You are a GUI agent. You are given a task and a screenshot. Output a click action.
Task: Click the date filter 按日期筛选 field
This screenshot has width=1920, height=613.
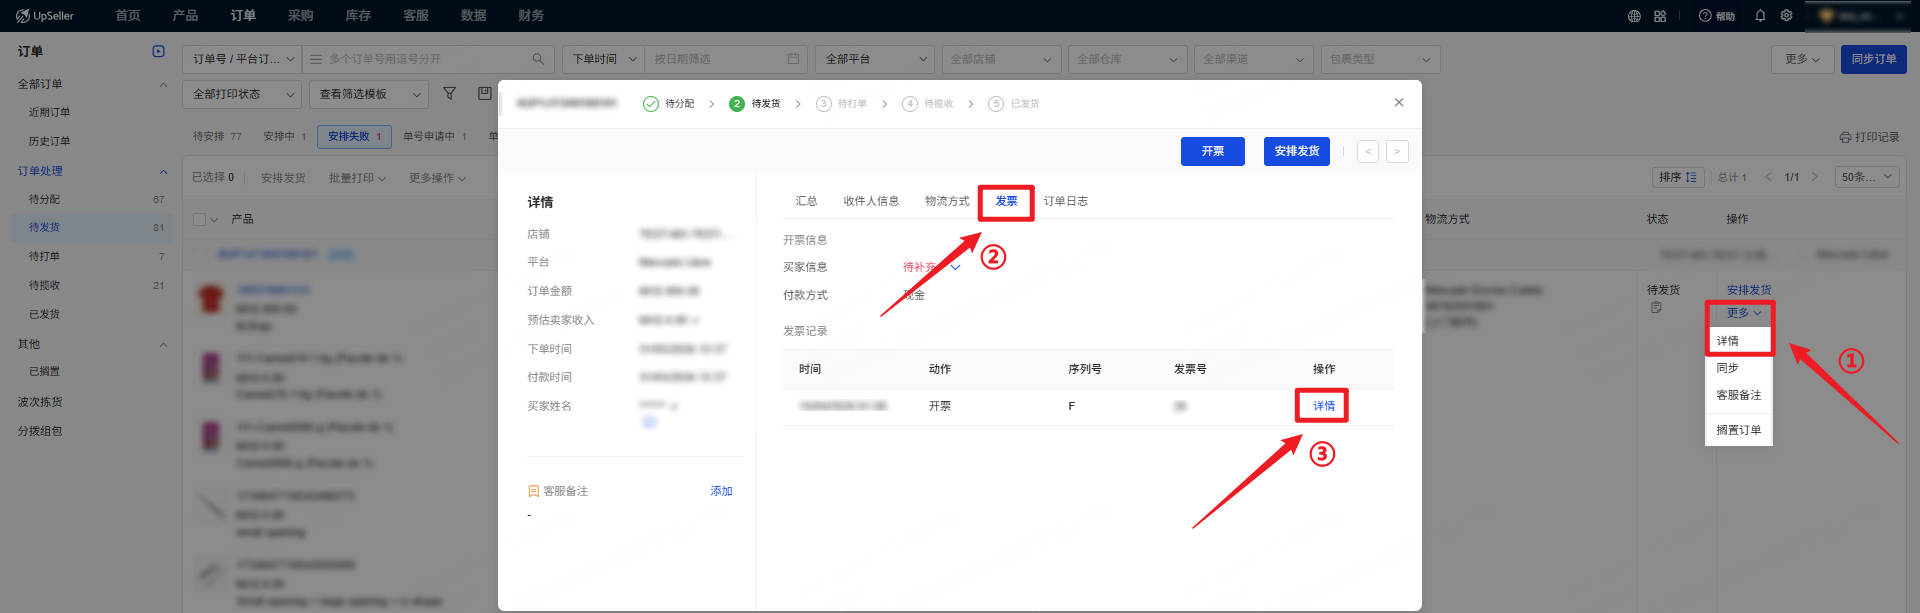tap(726, 59)
